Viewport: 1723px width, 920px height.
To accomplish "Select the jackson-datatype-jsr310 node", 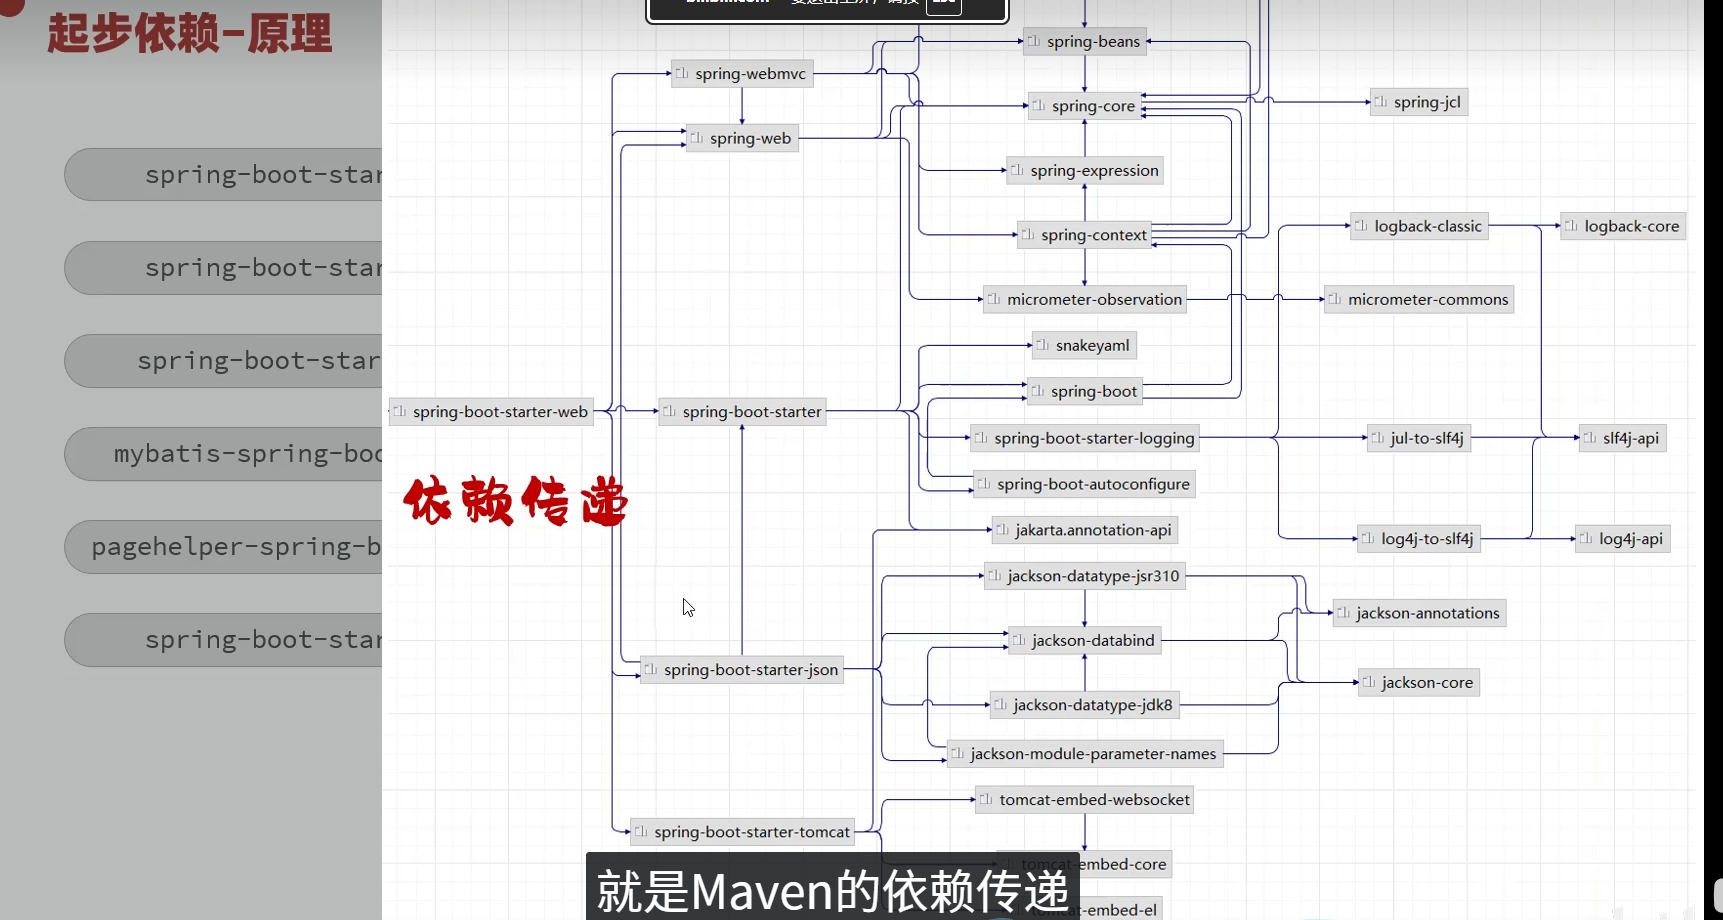I will pos(1085,576).
